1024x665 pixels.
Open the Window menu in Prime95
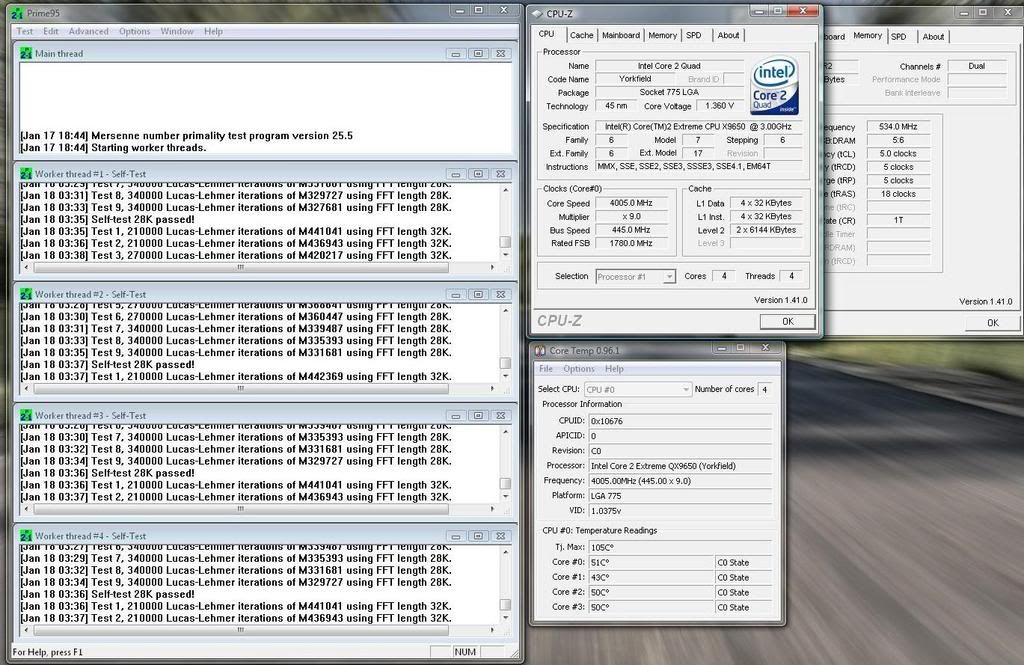pos(177,31)
